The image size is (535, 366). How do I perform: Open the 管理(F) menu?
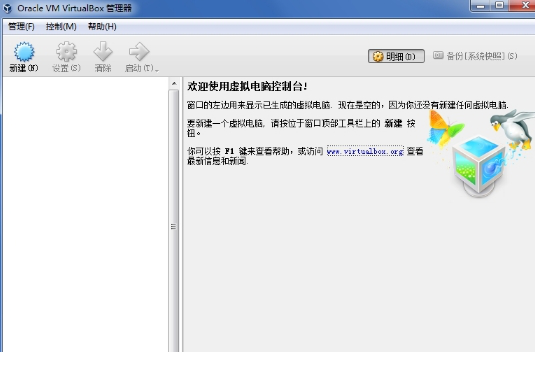coord(21,27)
